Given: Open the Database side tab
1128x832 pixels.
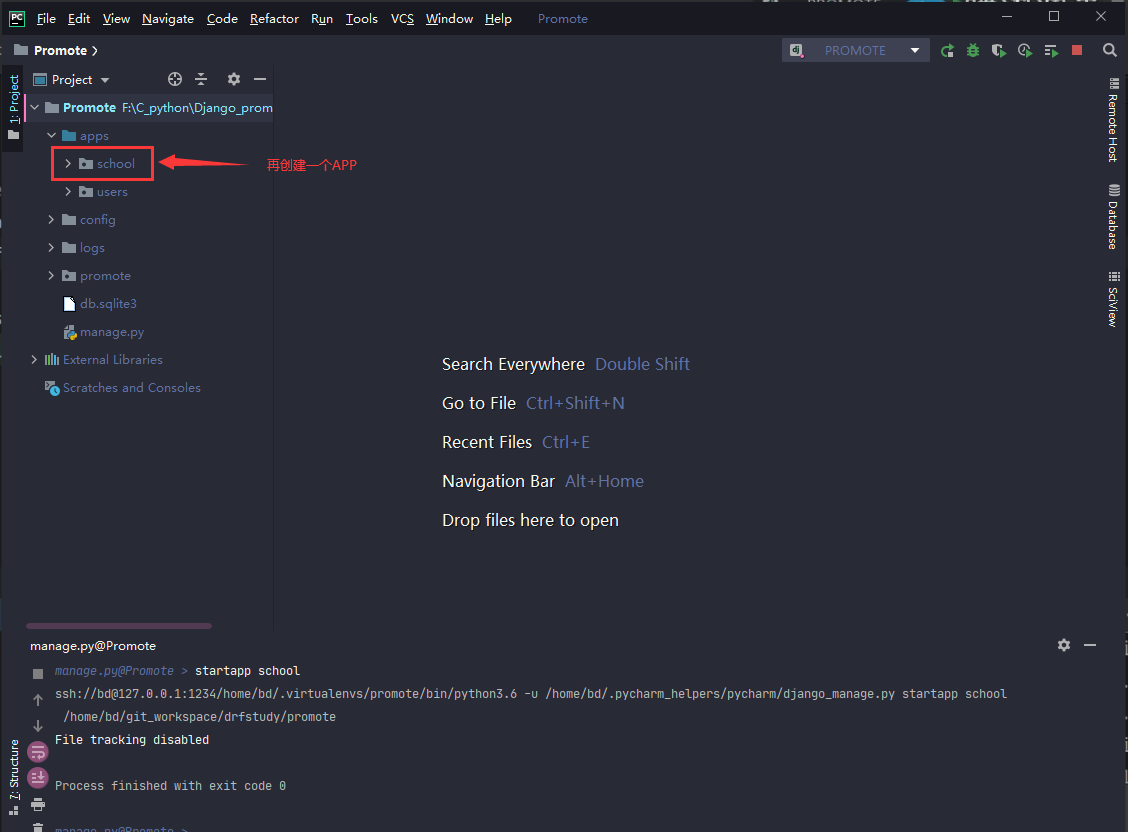Looking at the screenshot, I should pyautogui.click(x=1113, y=217).
